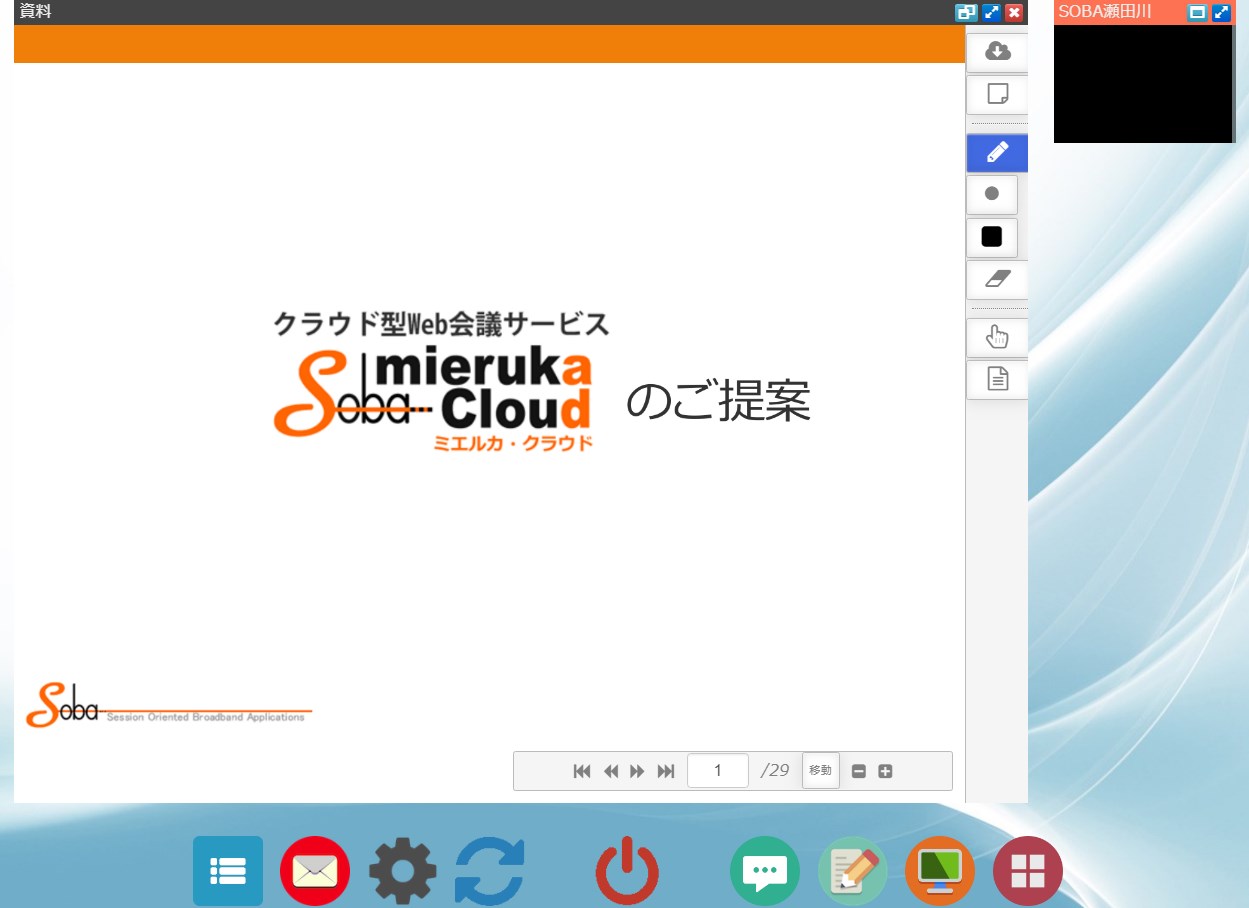Close the 資料 window
1249x908 pixels.
tap(1014, 13)
